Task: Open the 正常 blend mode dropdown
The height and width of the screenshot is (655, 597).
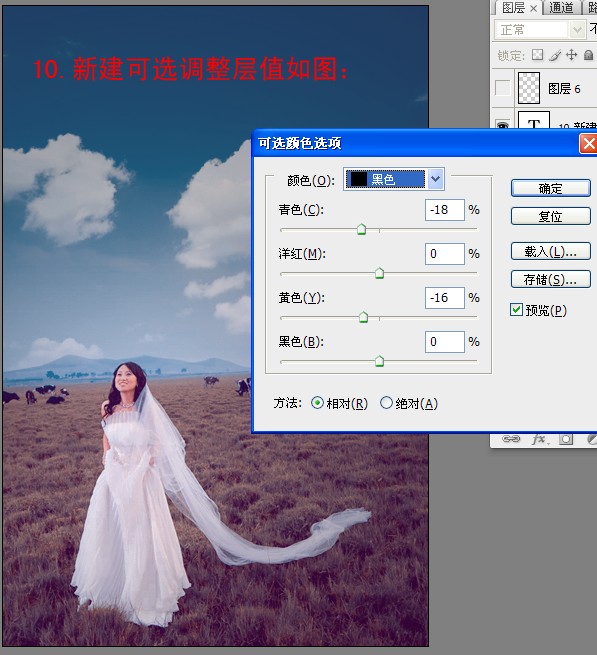Action: (540, 30)
